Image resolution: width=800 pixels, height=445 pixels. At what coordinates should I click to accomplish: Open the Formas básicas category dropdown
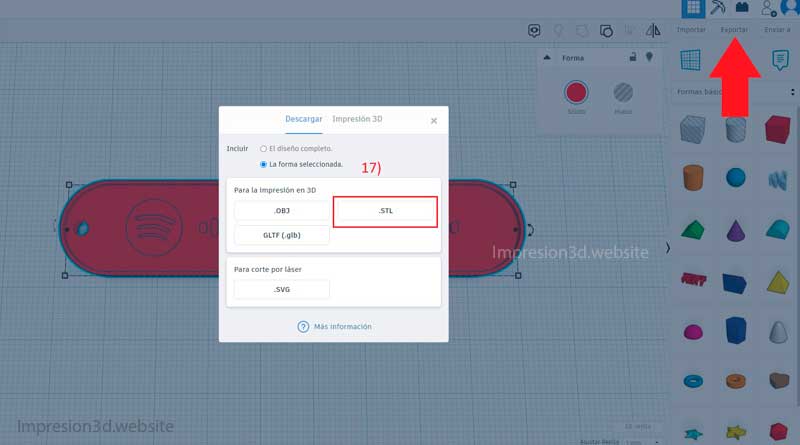735,92
